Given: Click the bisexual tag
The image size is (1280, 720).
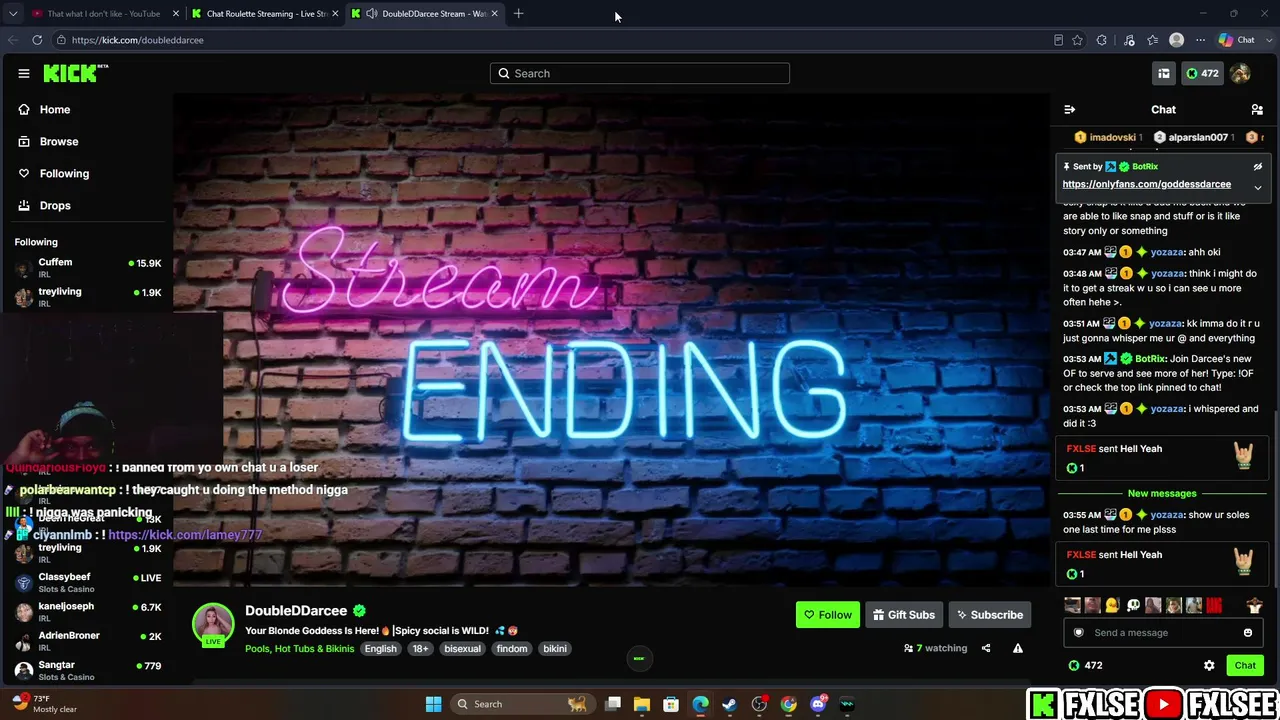Looking at the screenshot, I should click(x=462, y=649).
